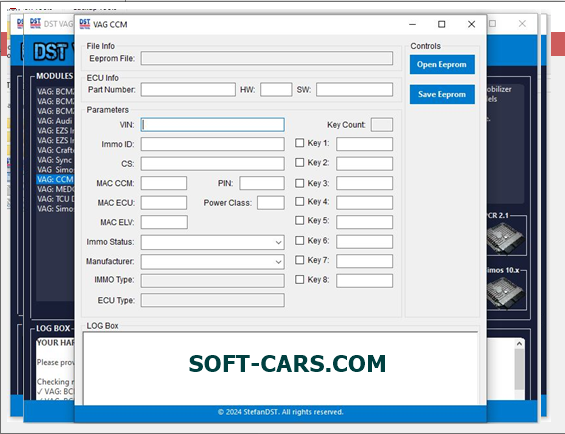Toggle the Key 5 checkbox
The width and height of the screenshot is (565, 434).
click(299, 220)
